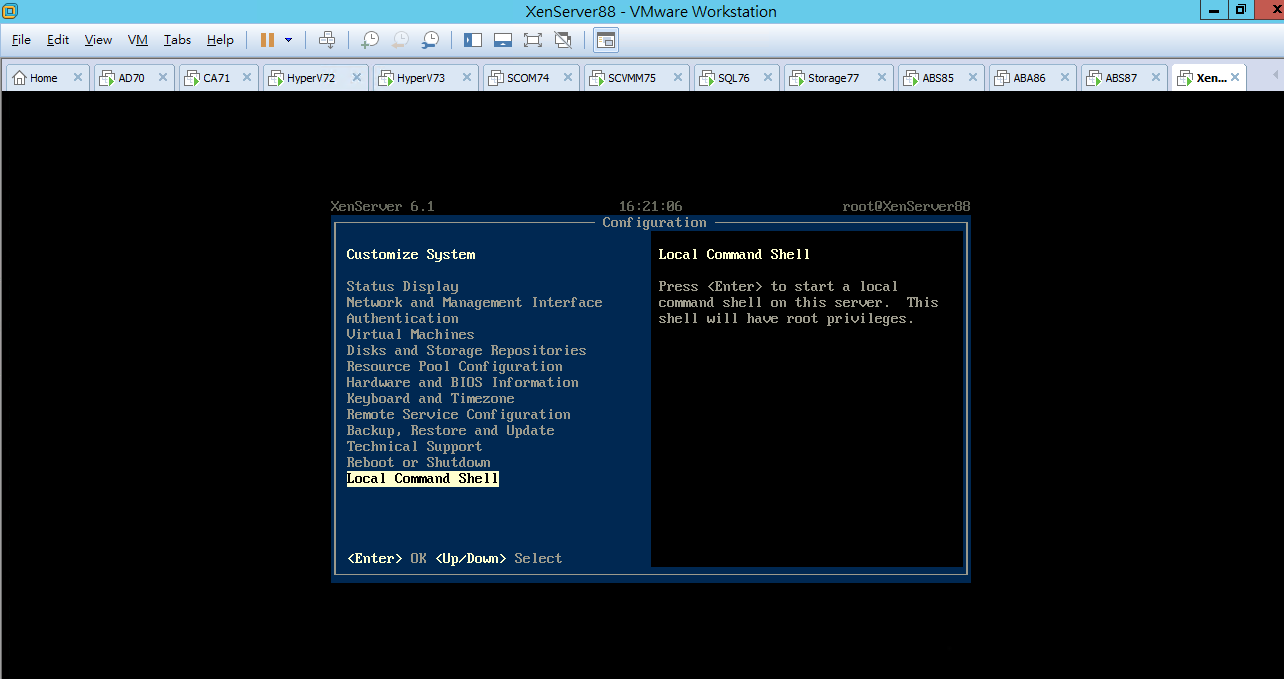Screen dimensions: 1285x679
Task: Select 'Backup, Restore and Update' entry
Action: pyautogui.click(x=450, y=430)
